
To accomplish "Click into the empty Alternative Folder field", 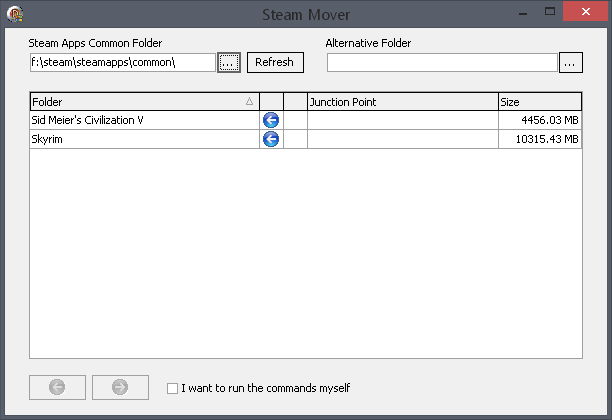I will [442, 62].
